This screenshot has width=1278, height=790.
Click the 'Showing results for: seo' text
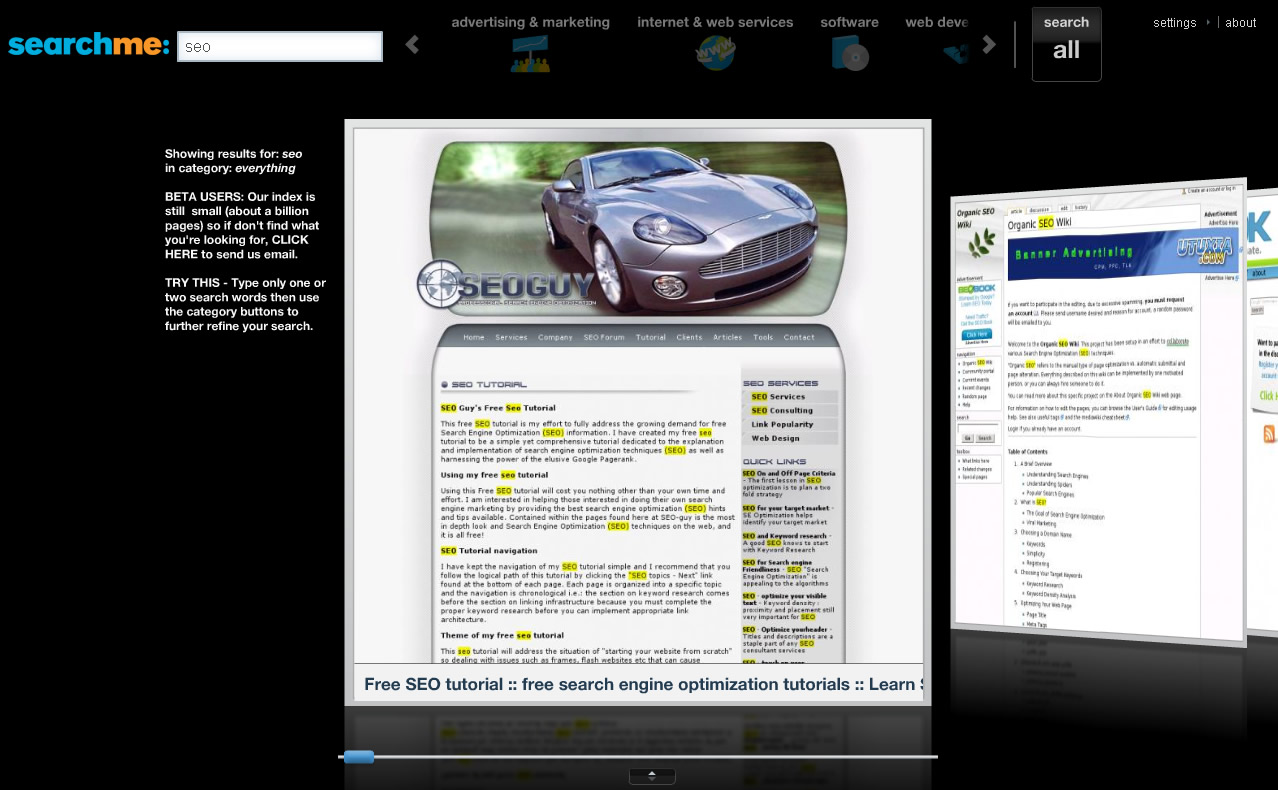(233, 154)
